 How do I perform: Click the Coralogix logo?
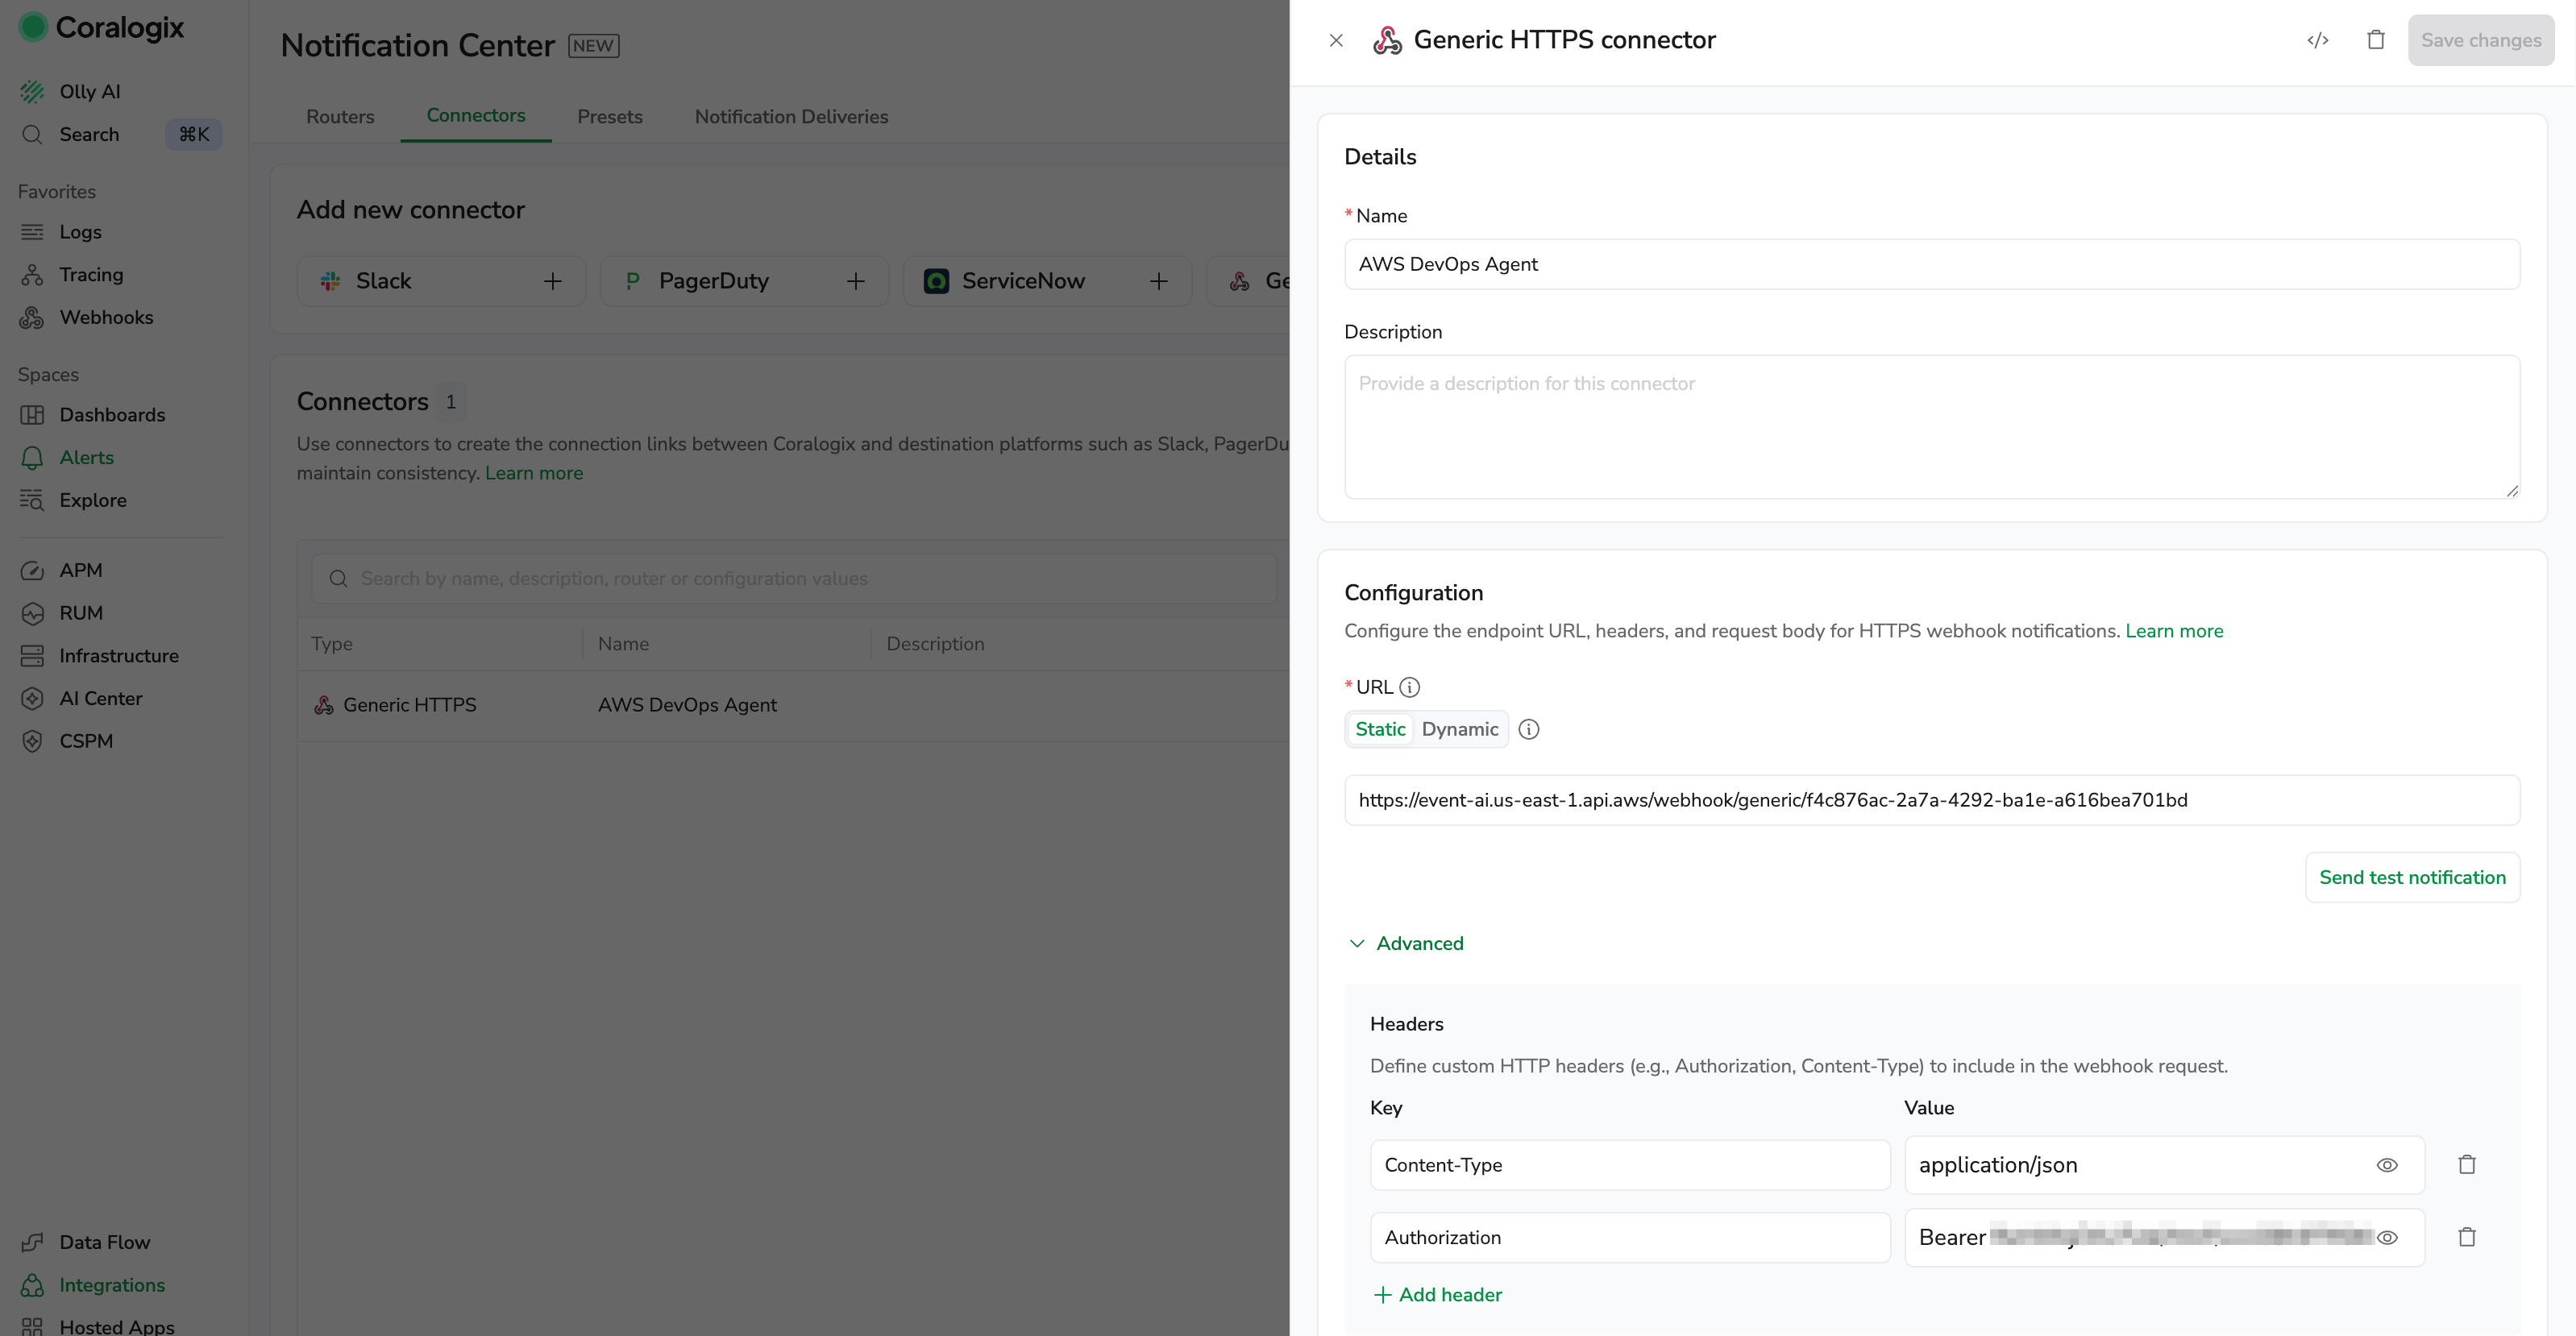tap(101, 27)
